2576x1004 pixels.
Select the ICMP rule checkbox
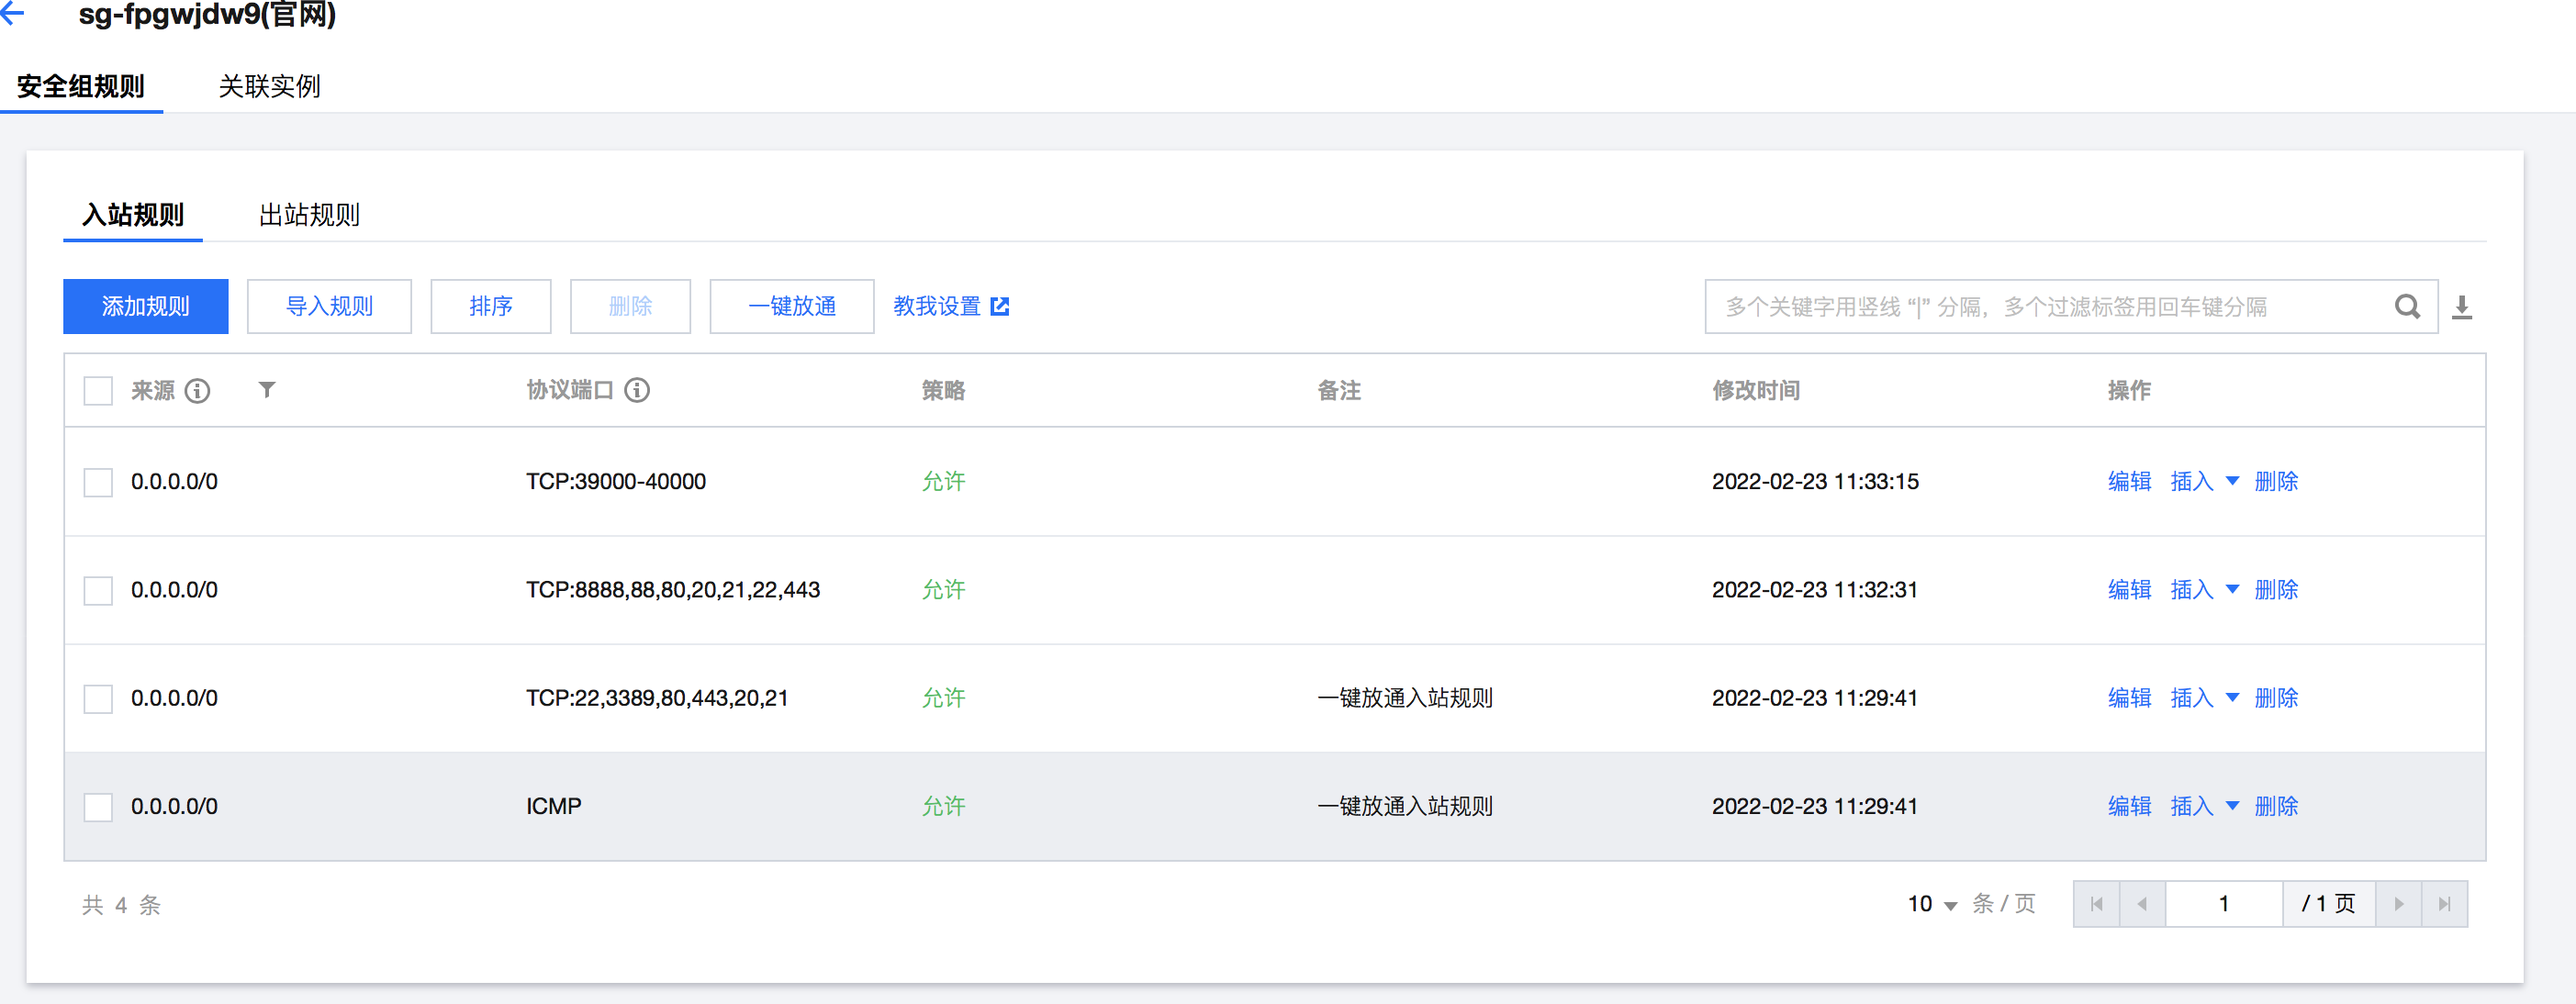[x=98, y=807]
